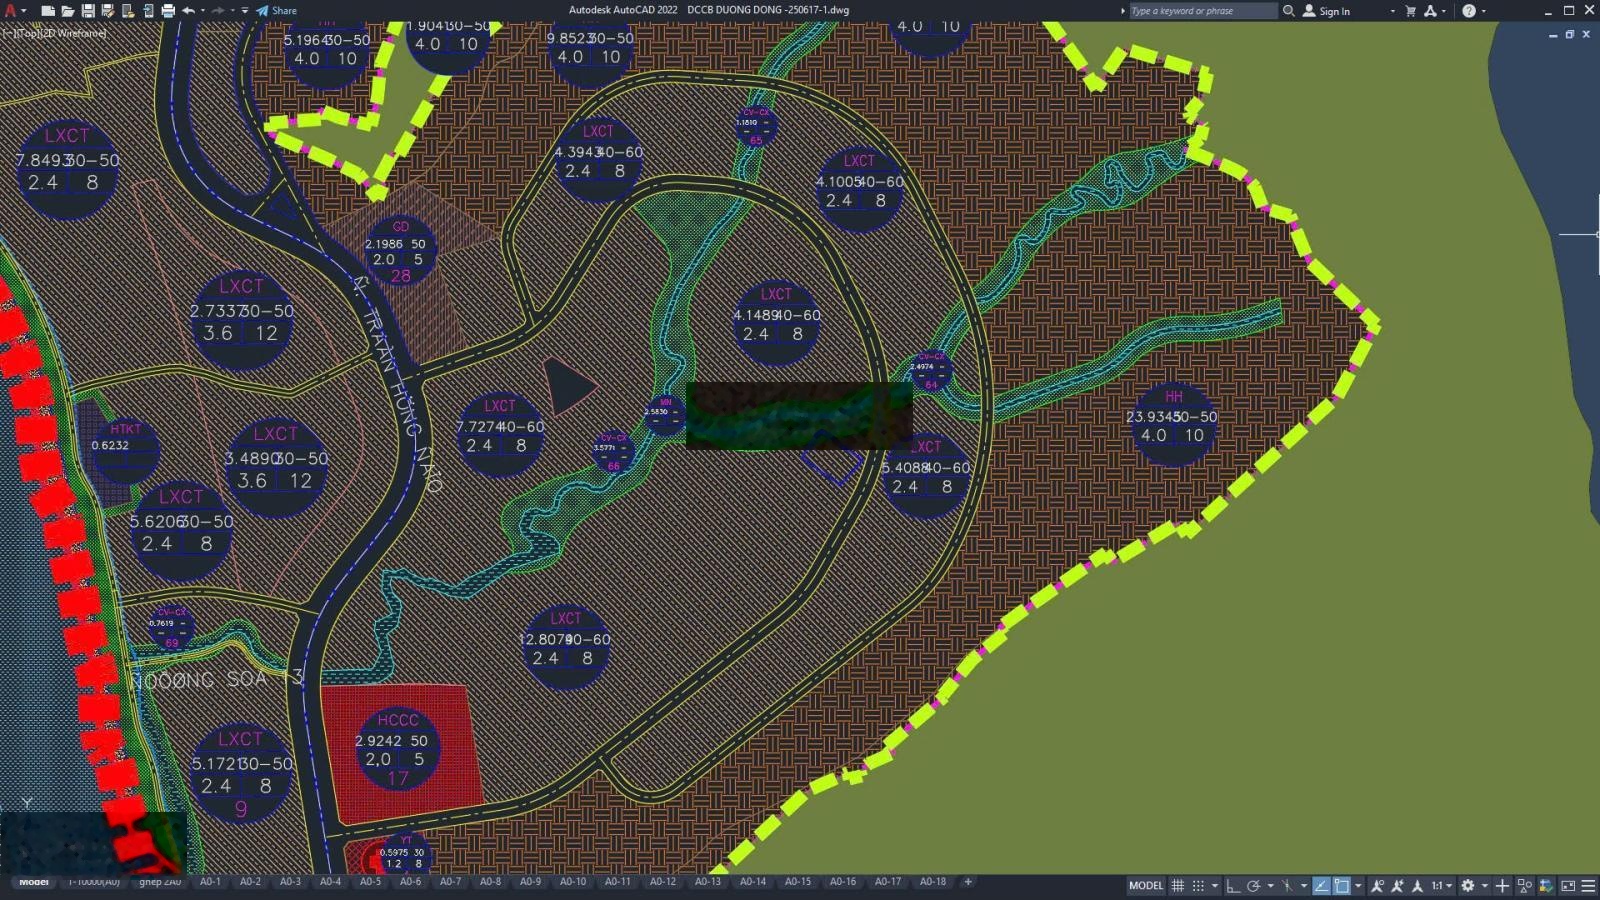Screen dimensions: 1600x900
Task: Open the Workspace Switching gear icon
Action: [1468, 886]
